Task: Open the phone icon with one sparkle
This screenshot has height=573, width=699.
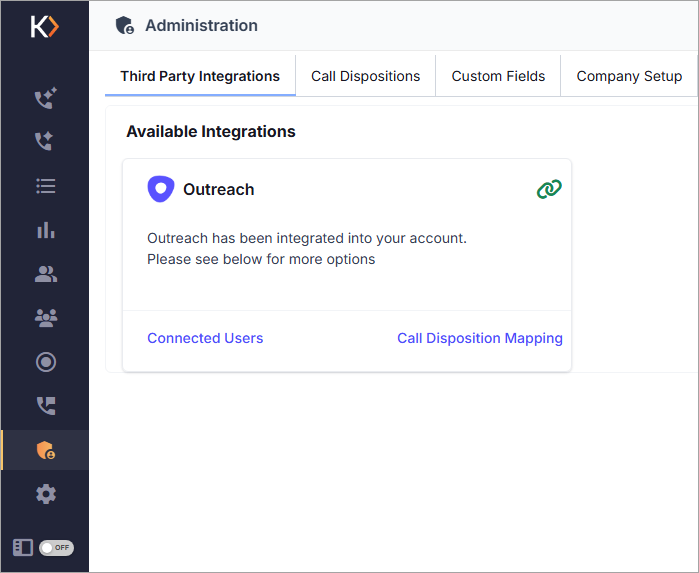Action: point(44,141)
